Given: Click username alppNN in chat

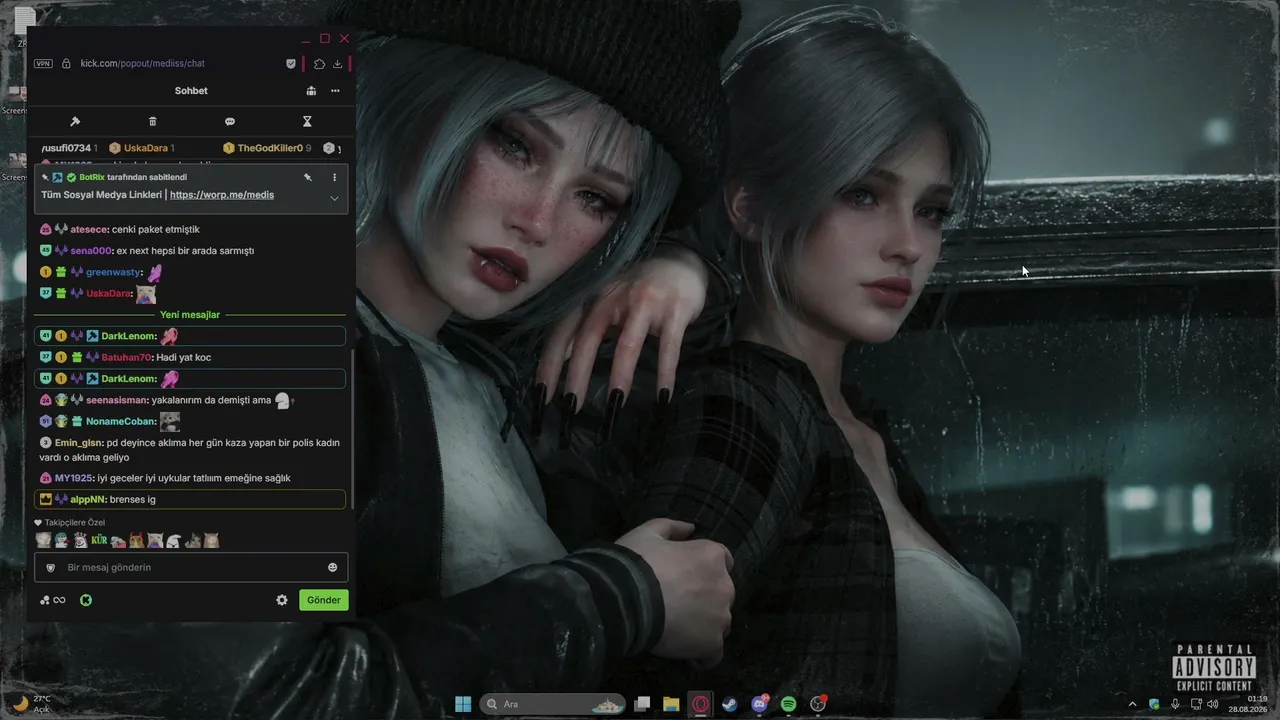Looking at the screenshot, I should [x=88, y=499].
